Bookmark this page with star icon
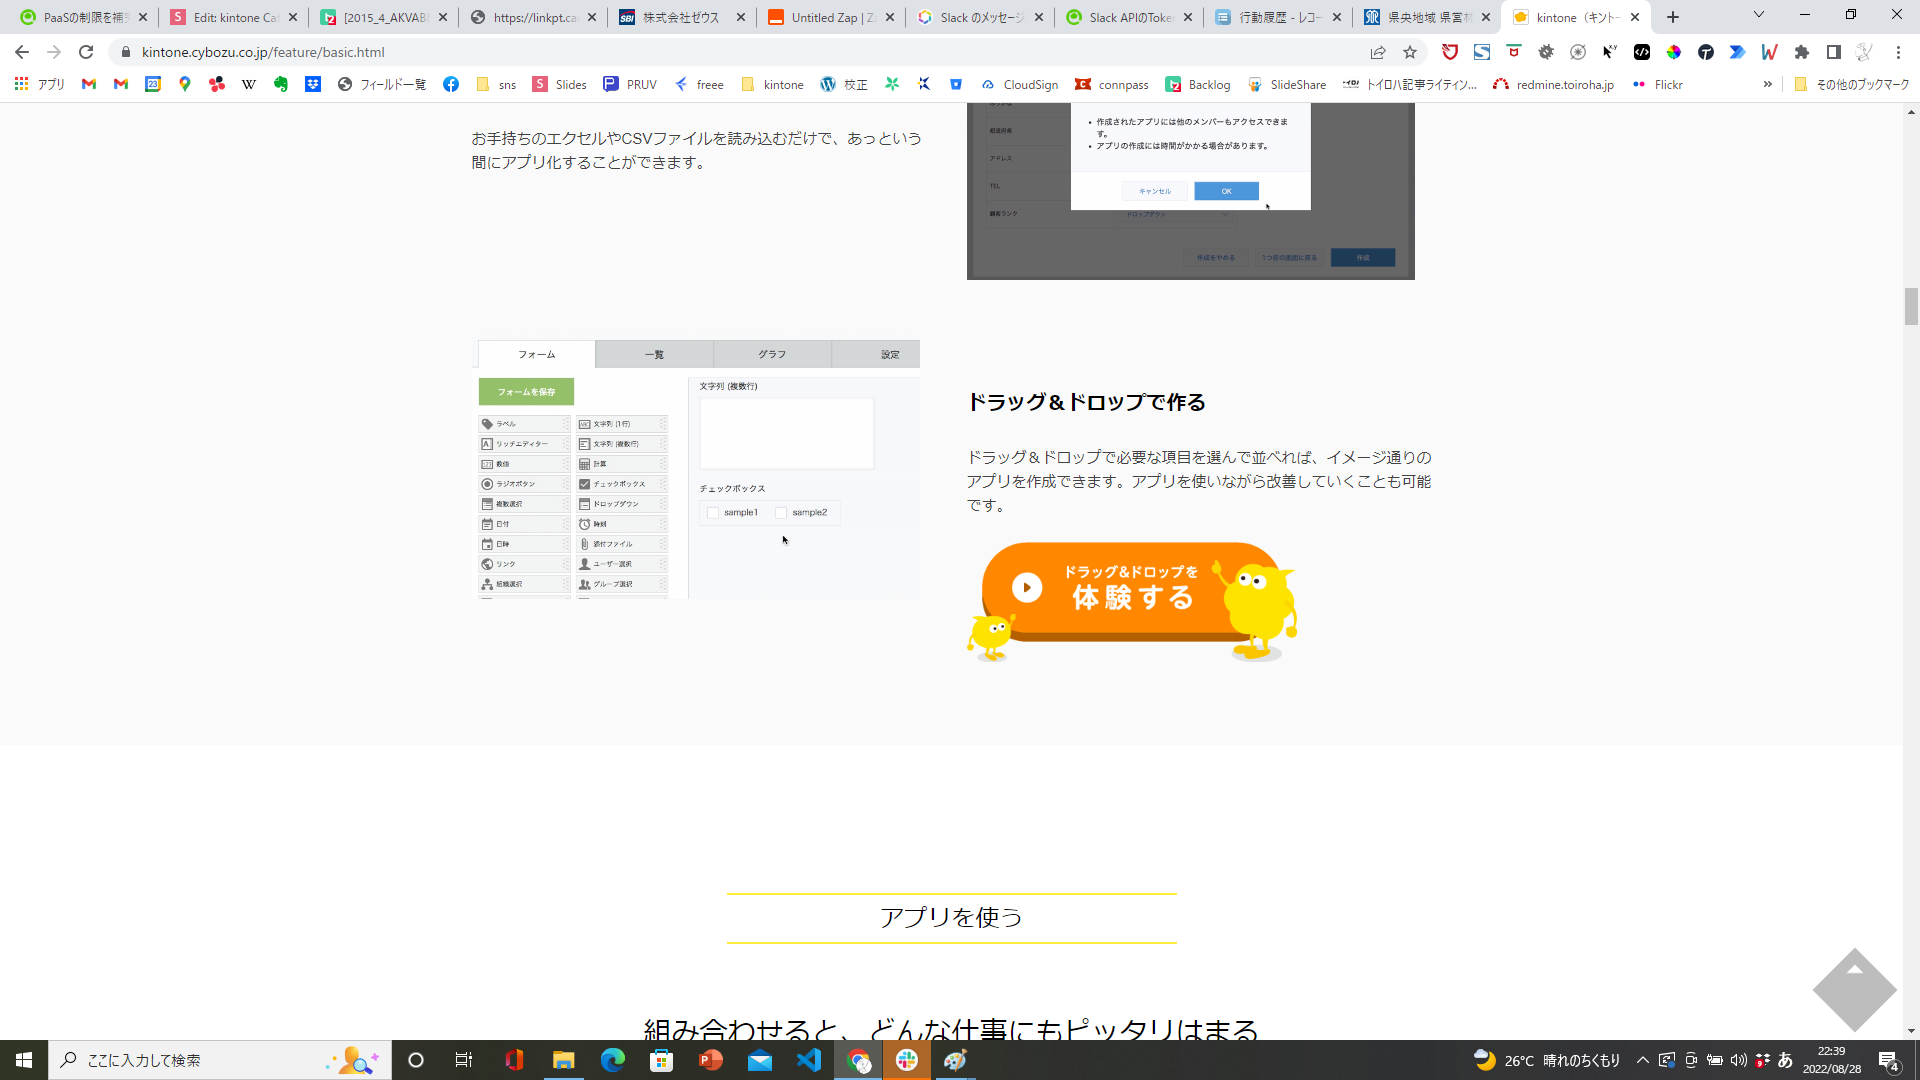Viewport: 1920px width, 1080px height. [1410, 52]
